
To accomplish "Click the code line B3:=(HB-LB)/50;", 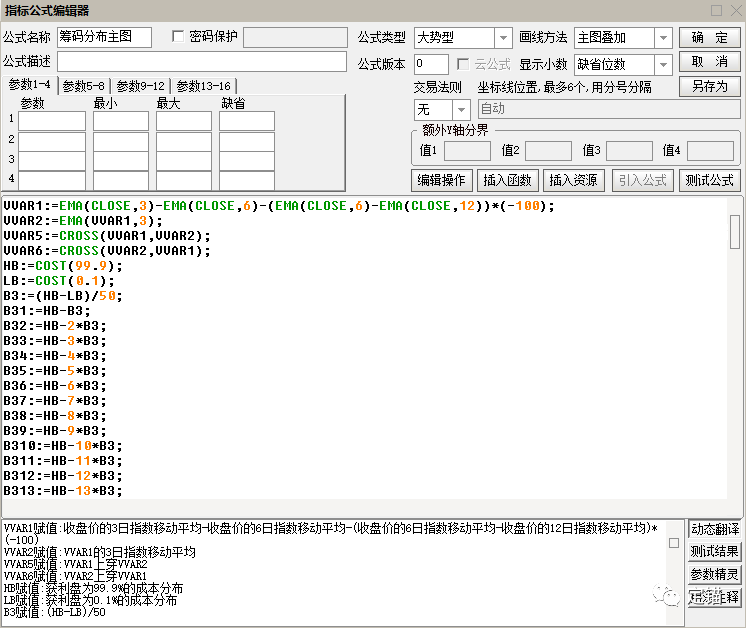I will click(x=63, y=296).
